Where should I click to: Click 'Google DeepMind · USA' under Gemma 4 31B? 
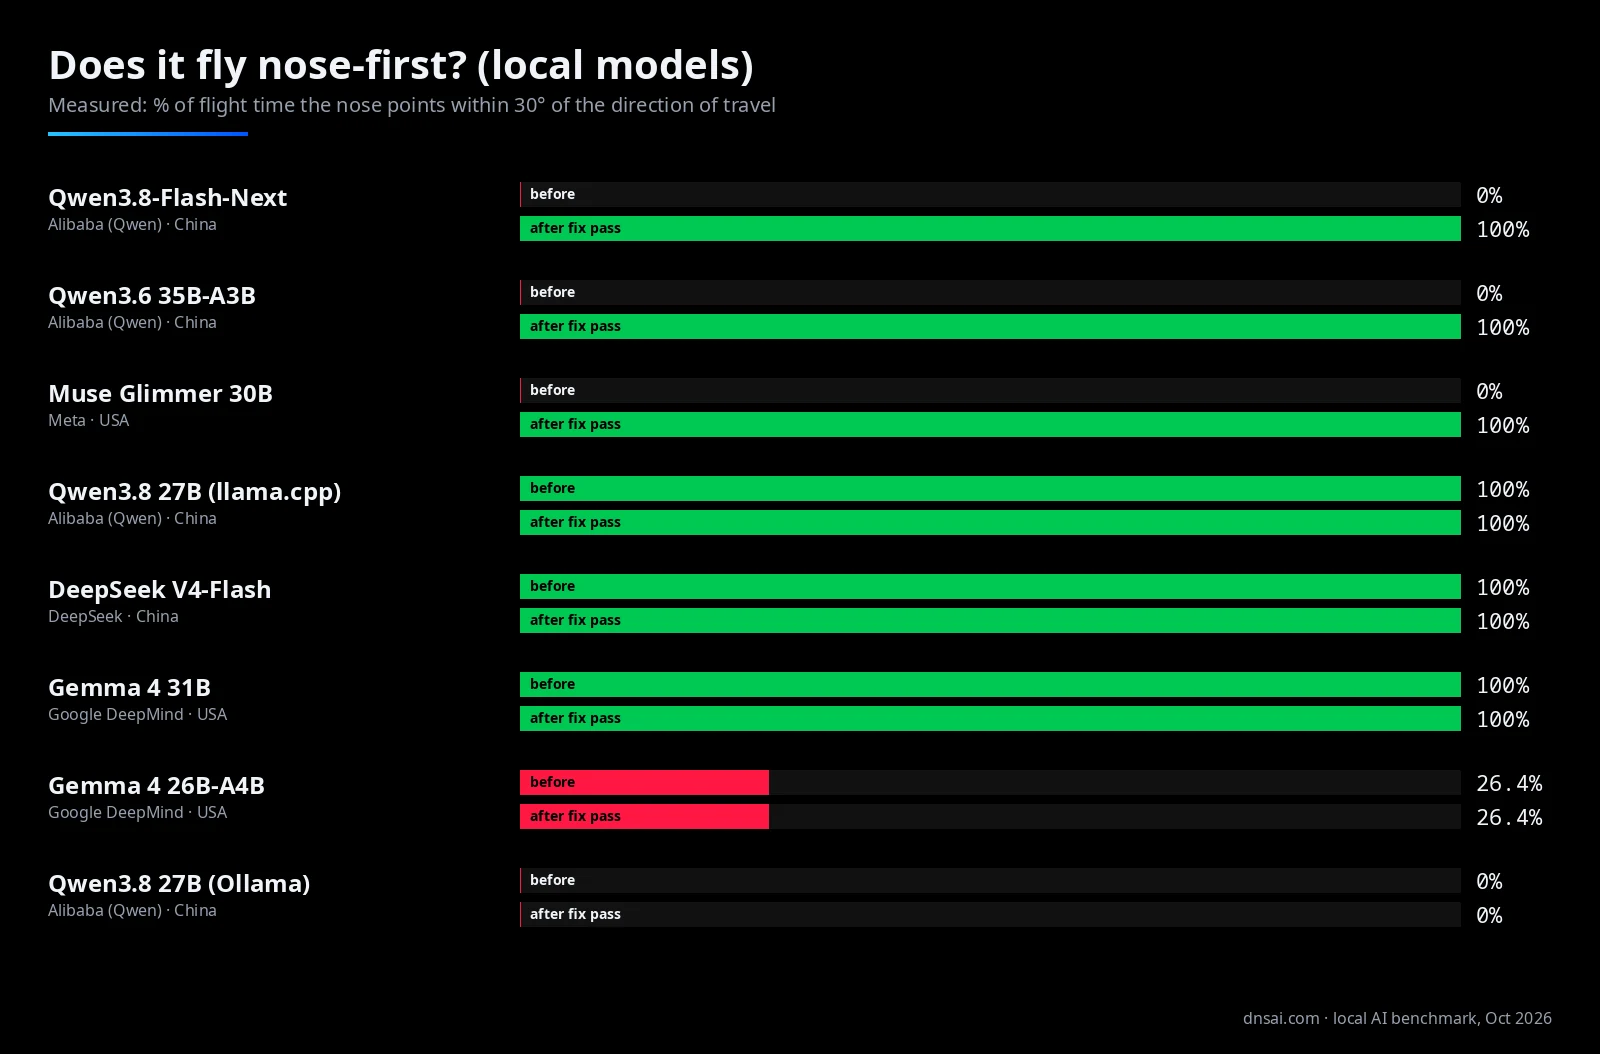(138, 714)
